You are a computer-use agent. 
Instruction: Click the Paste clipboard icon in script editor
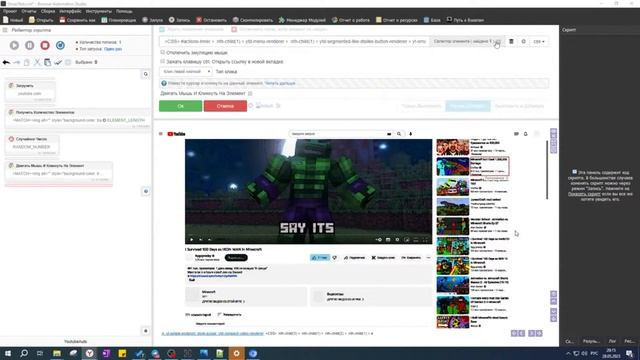[47, 62]
